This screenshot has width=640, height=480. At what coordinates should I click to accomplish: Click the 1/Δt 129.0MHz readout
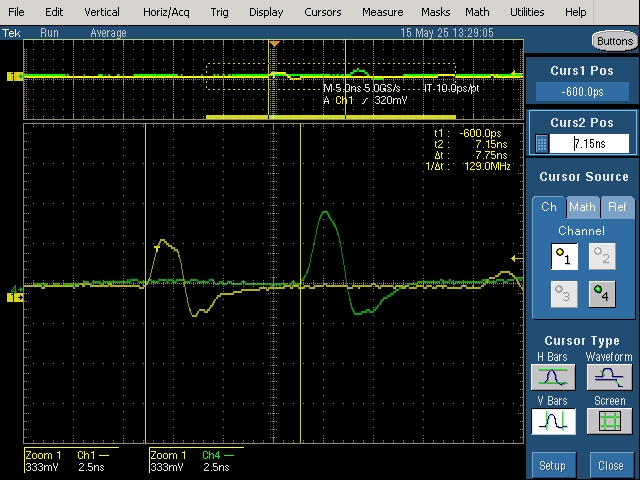pyautogui.click(x=468, y=166)
